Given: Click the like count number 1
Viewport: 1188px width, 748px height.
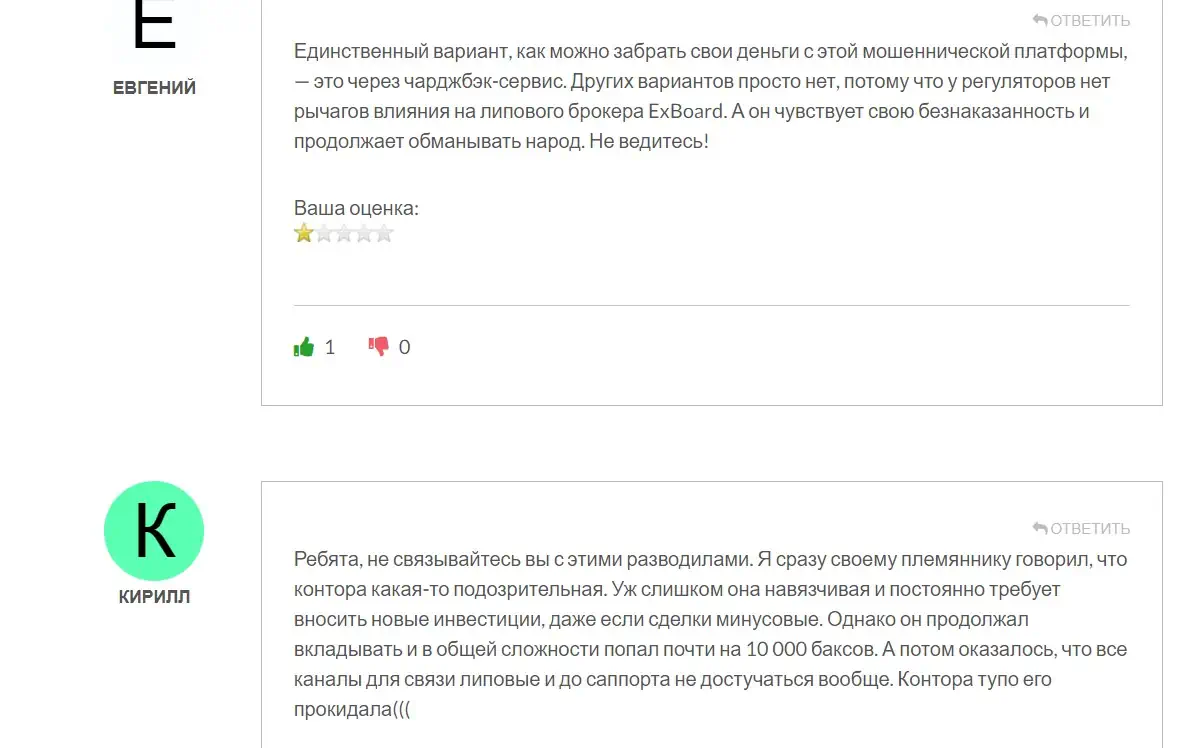Looking at the screenshot, I should tap(330, 347).
